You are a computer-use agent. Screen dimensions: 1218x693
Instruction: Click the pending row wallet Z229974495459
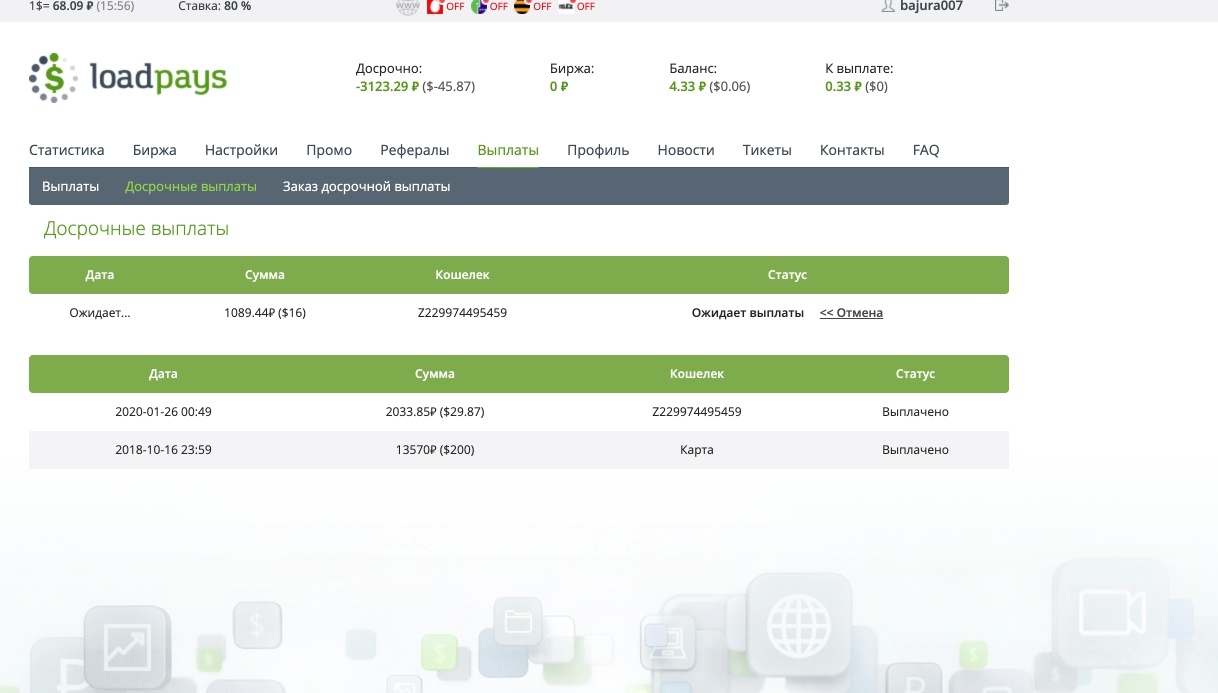462,313
